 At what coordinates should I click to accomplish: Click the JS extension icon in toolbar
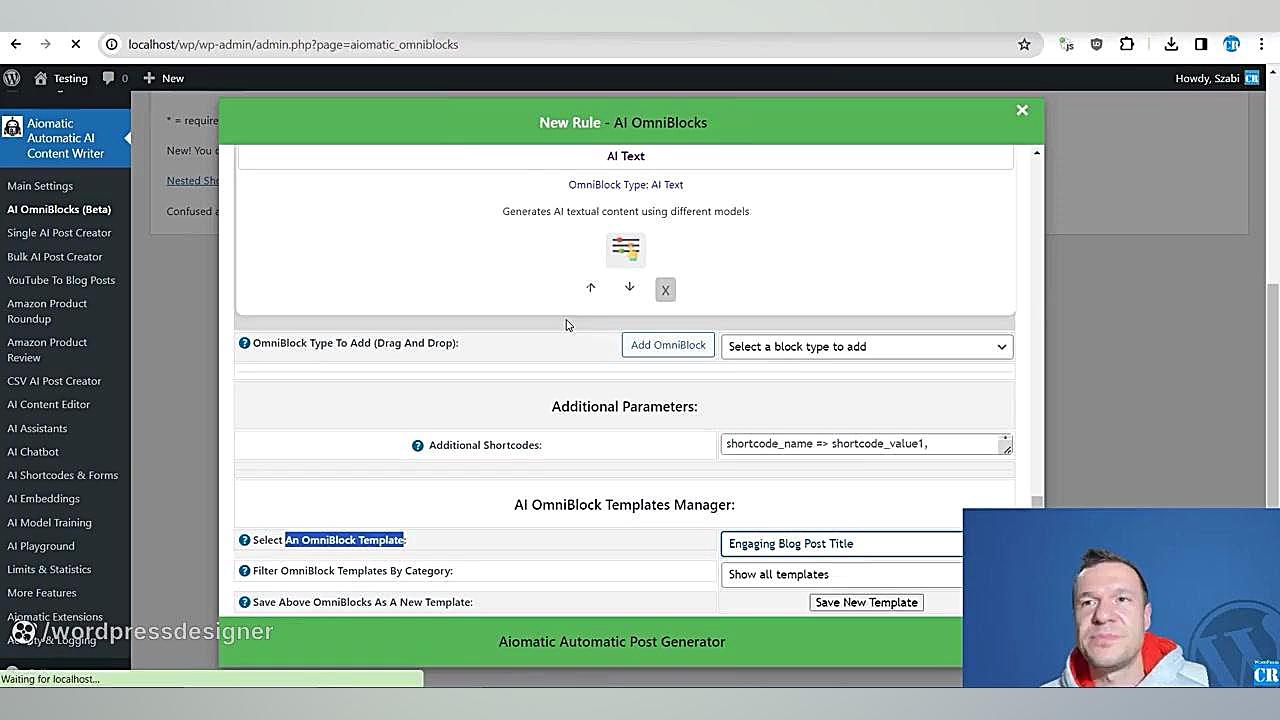coord(1067,44)
